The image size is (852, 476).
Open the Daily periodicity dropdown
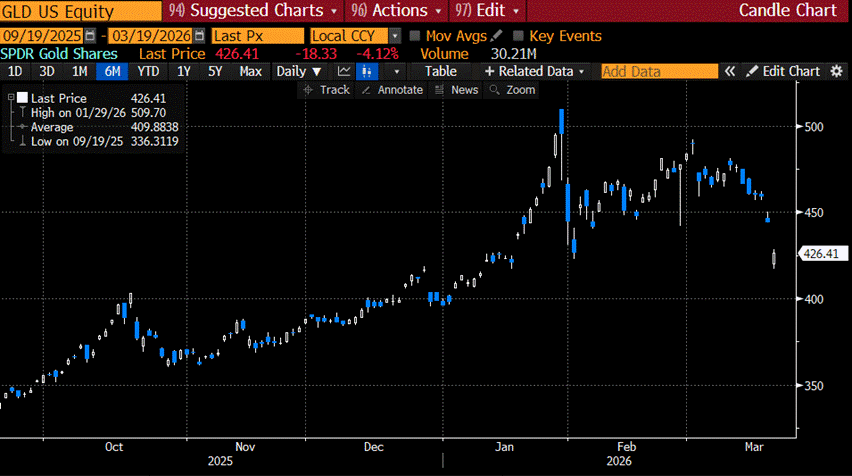coord(299,71)
